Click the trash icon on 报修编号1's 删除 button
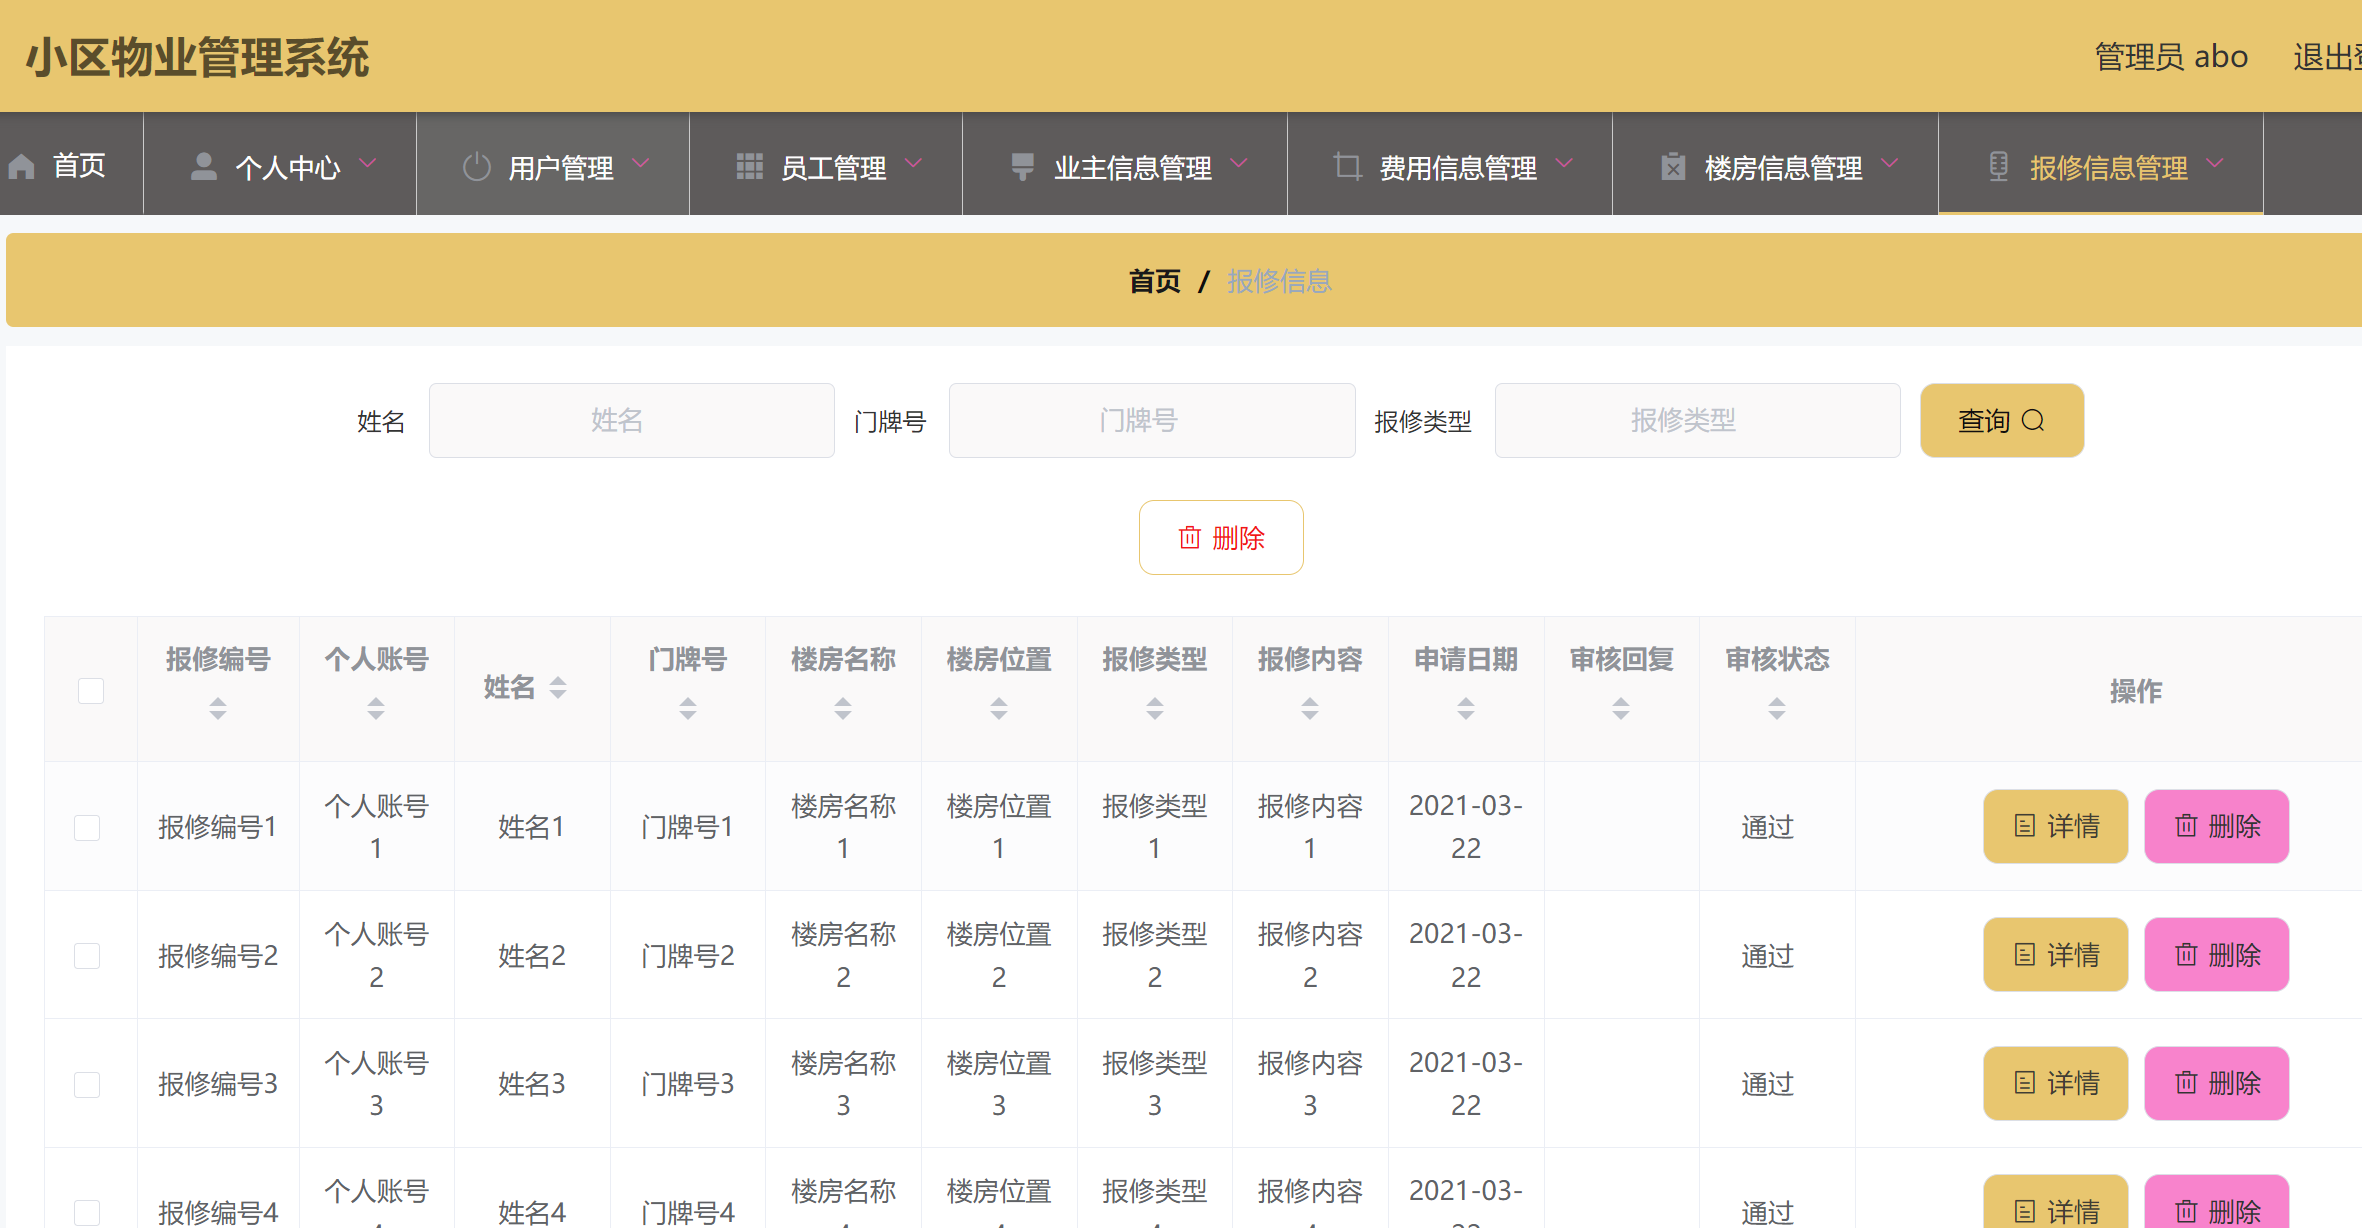2362x1228 pixels. pos(2186,826)
